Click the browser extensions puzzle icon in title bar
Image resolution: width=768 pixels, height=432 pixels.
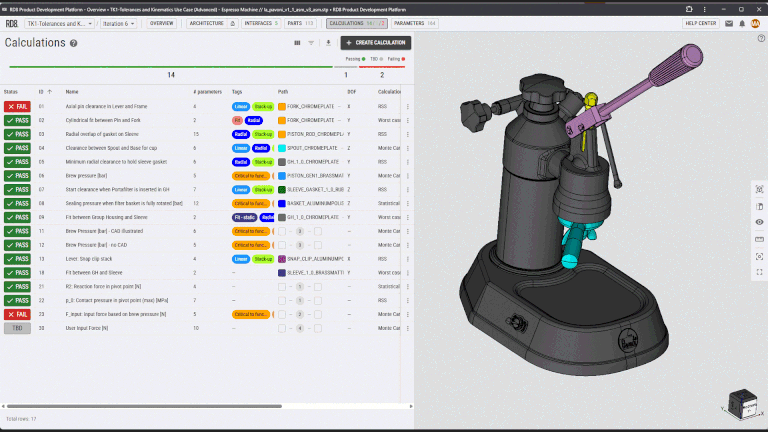click(689, 9)
